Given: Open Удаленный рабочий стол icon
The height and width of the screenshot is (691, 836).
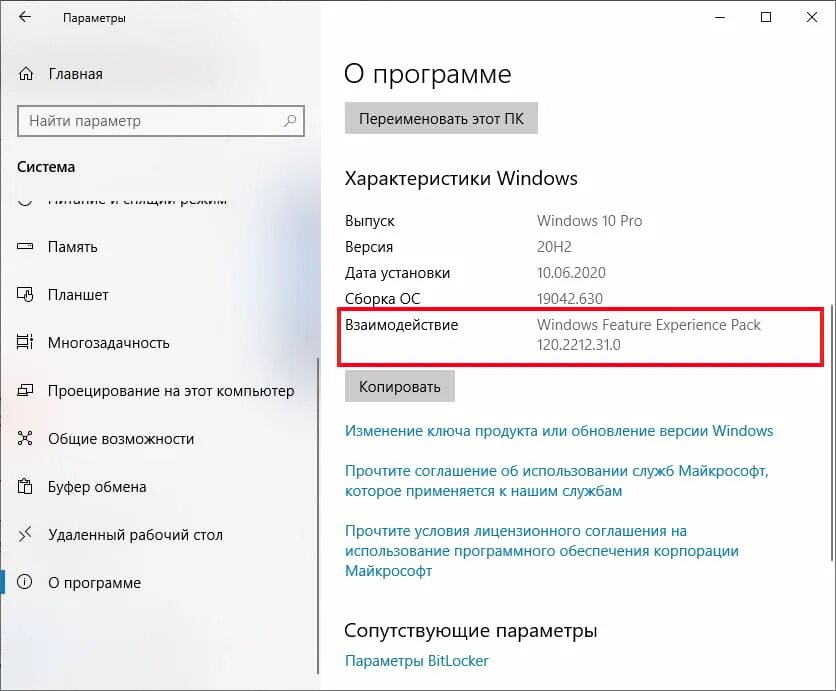Looking at the screenshot, I should point(25,534).
